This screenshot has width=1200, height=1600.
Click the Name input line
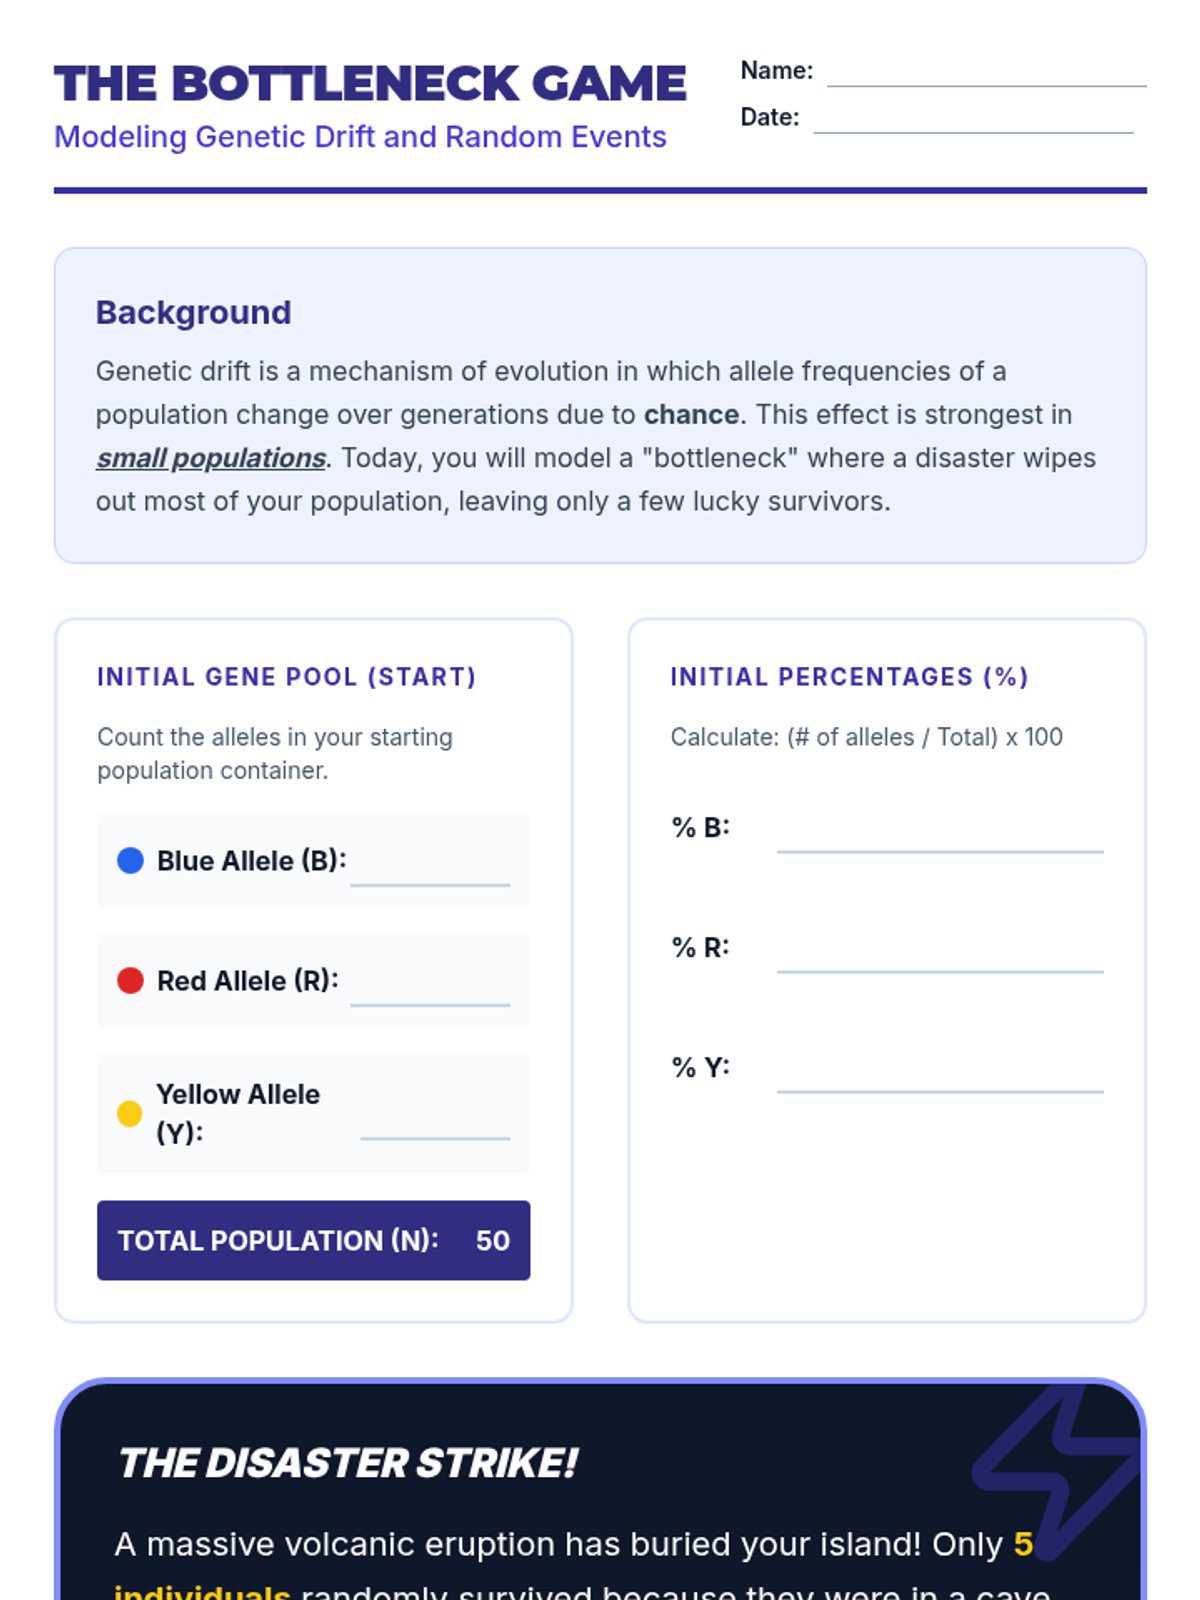coord(986,76)
